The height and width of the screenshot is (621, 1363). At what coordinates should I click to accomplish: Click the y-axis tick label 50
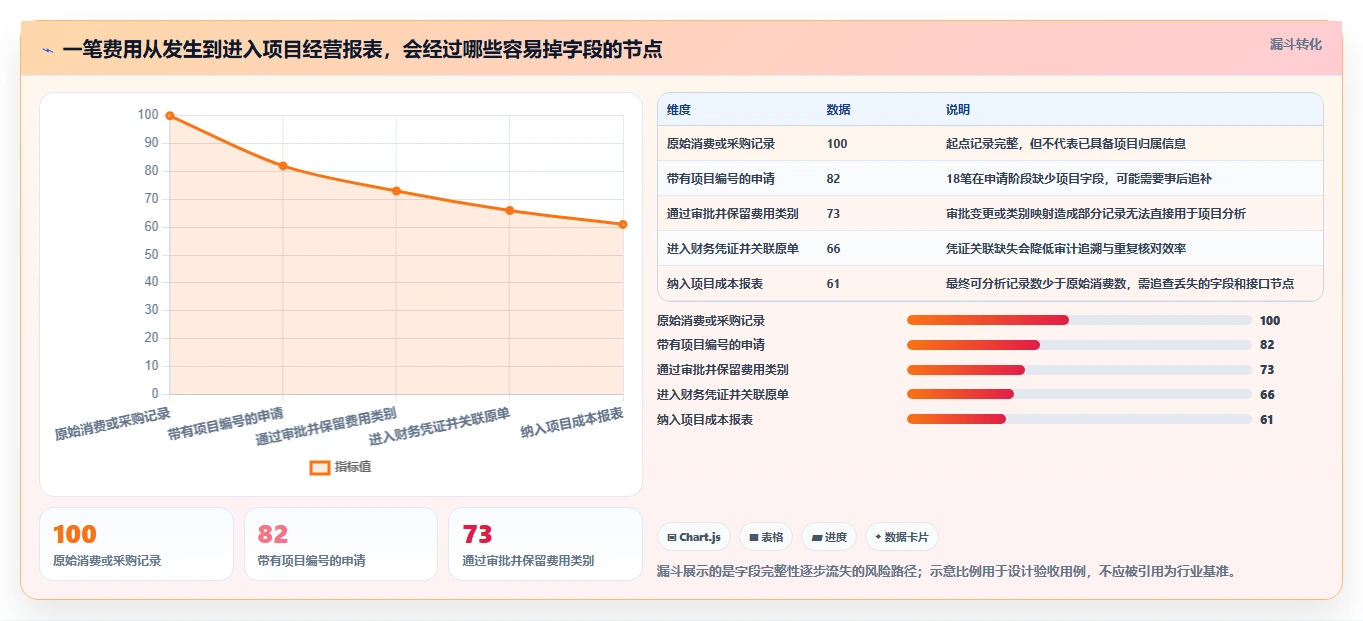[x=152, y=255]
